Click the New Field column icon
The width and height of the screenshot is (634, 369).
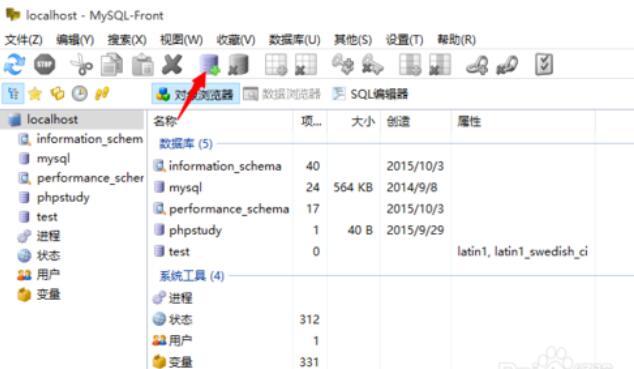410,65
